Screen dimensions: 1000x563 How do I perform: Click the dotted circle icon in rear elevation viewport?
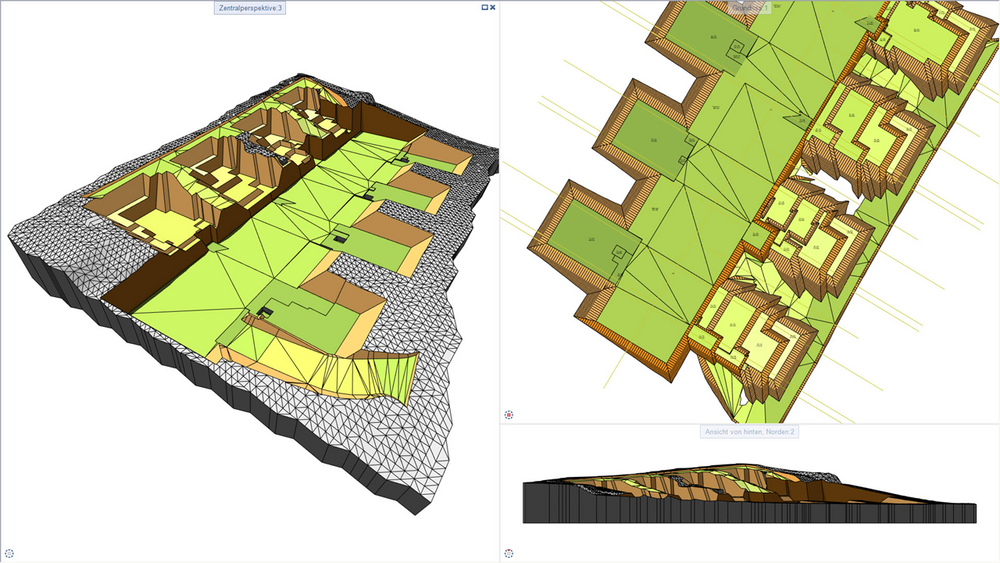[x=508, y=553]
